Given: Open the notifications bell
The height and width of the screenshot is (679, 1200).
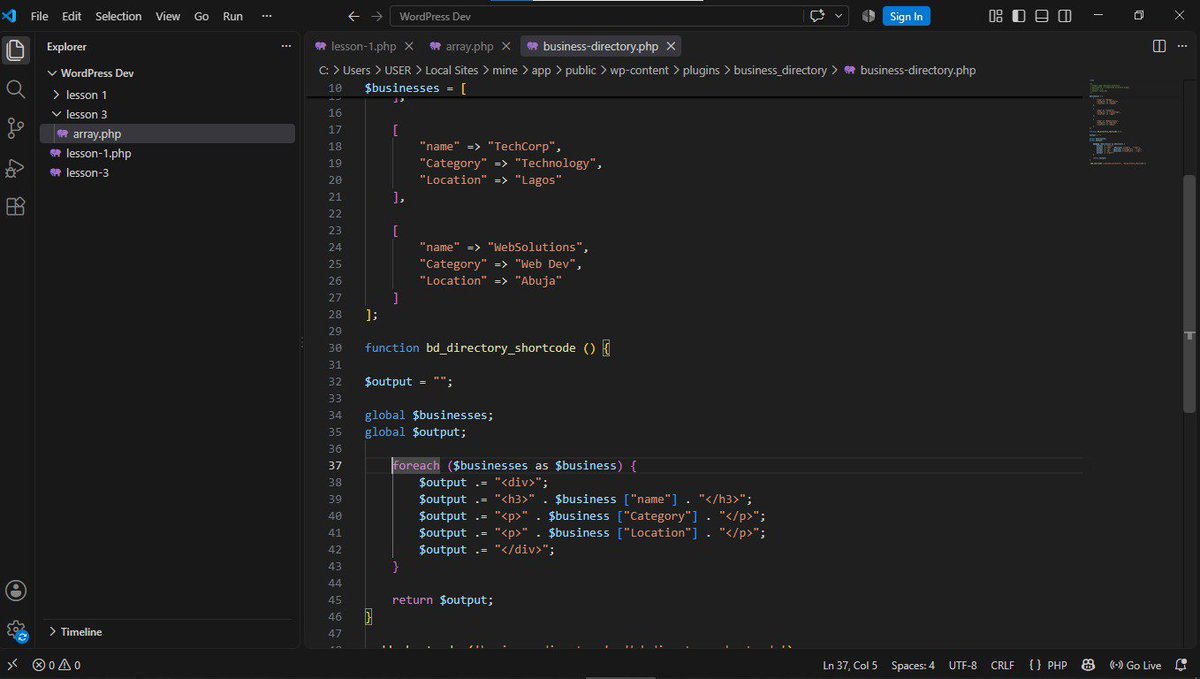Looking at the screenshot, I should [x=1182, y=665].
